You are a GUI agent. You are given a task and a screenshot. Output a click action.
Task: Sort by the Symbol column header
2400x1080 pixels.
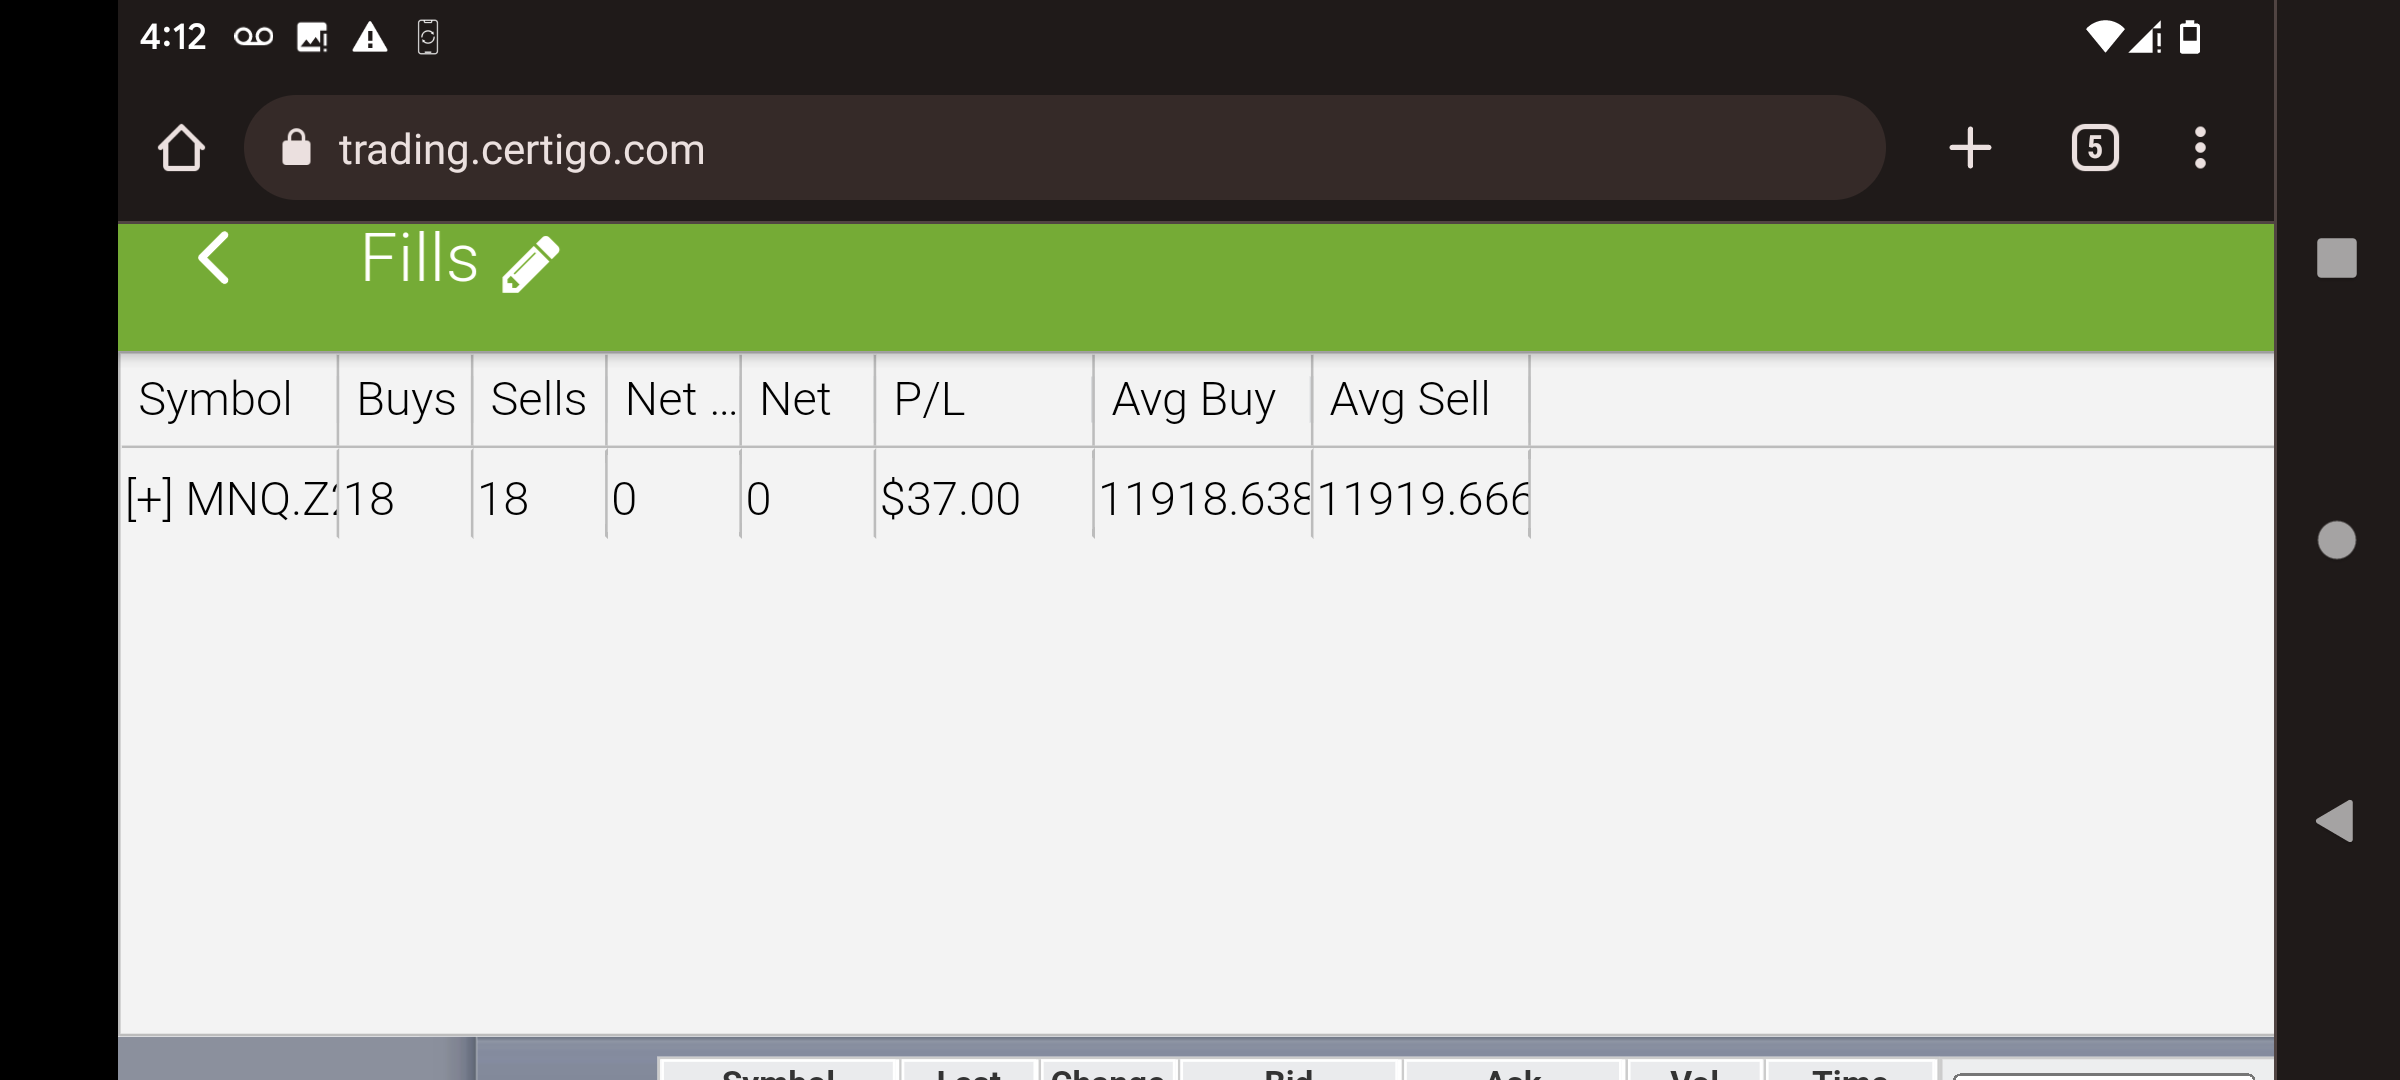pos(229,400)
